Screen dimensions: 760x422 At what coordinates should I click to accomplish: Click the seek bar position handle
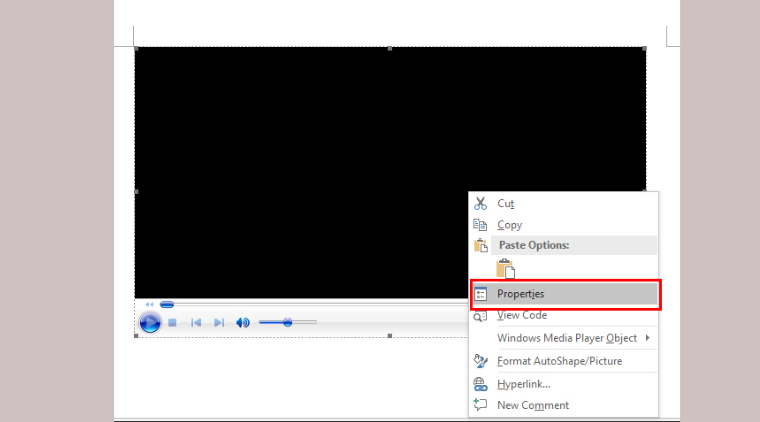167,305
